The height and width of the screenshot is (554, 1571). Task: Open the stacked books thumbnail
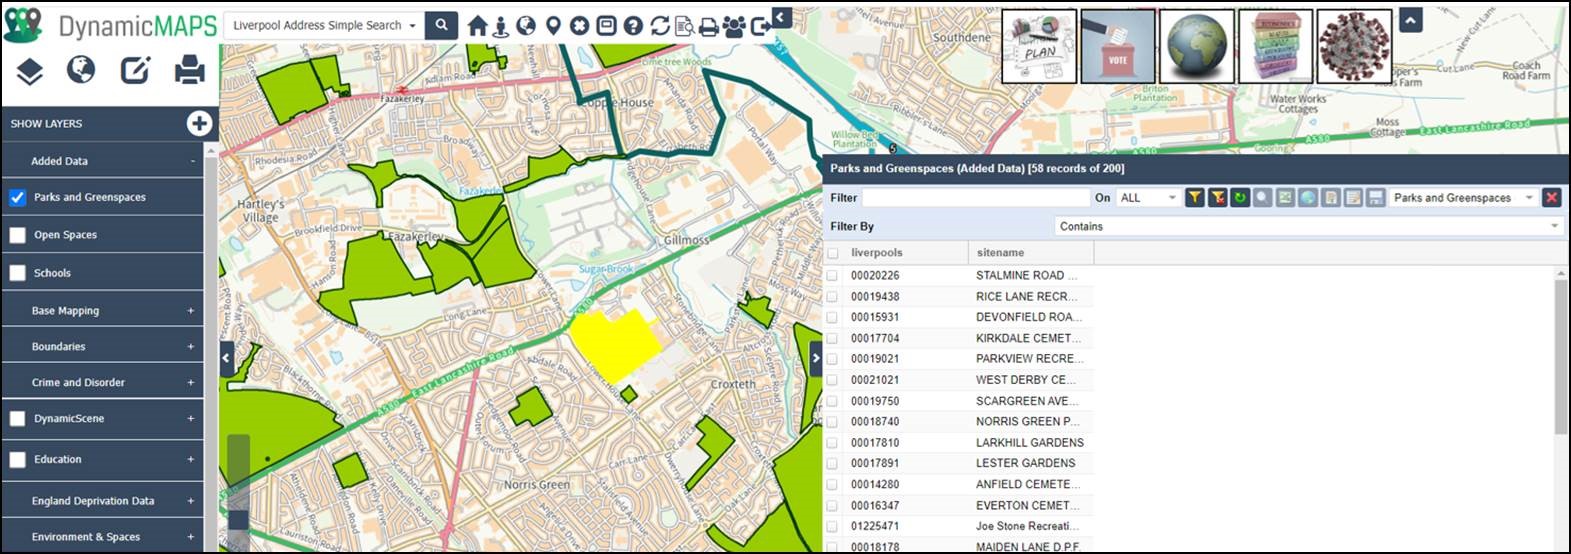pos(1276,46)
